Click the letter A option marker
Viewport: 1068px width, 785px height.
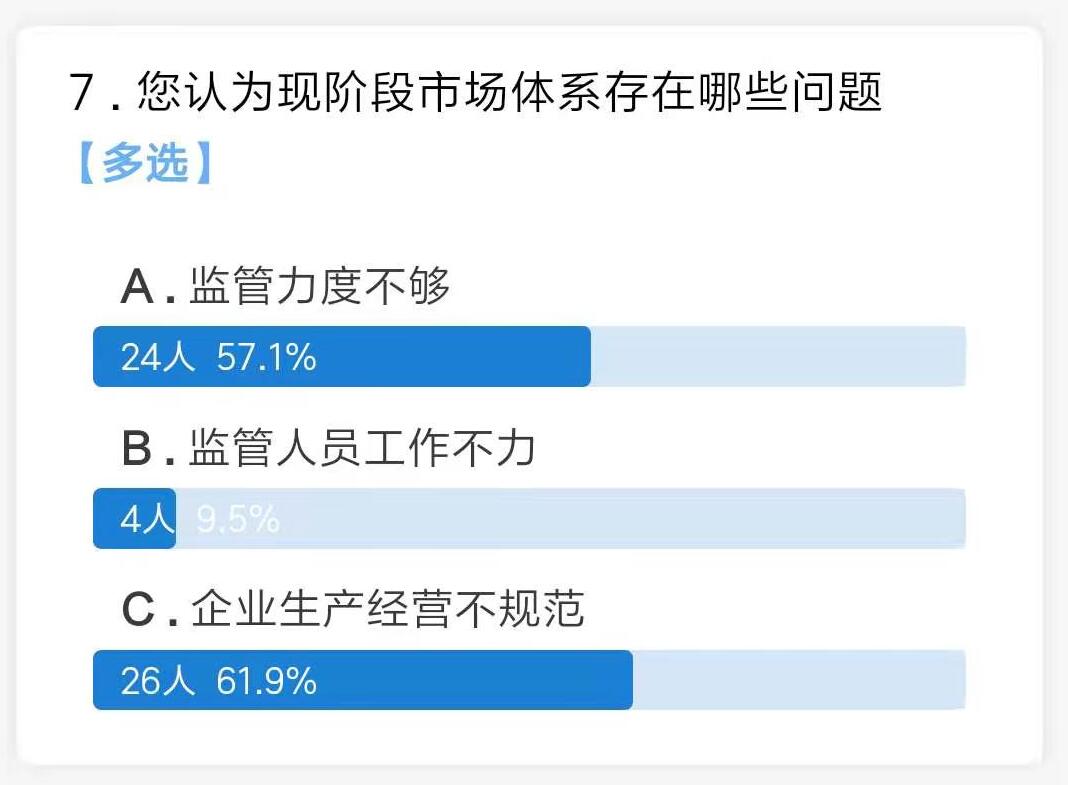tap(138, 286)
